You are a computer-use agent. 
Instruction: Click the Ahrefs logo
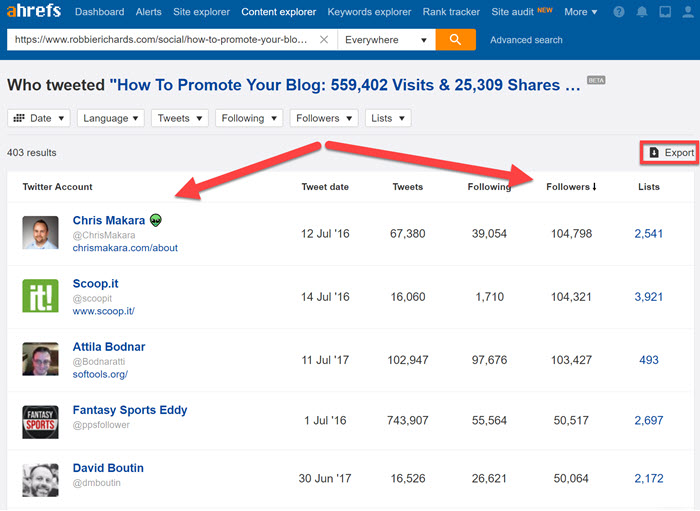click(x=32, y=12)
